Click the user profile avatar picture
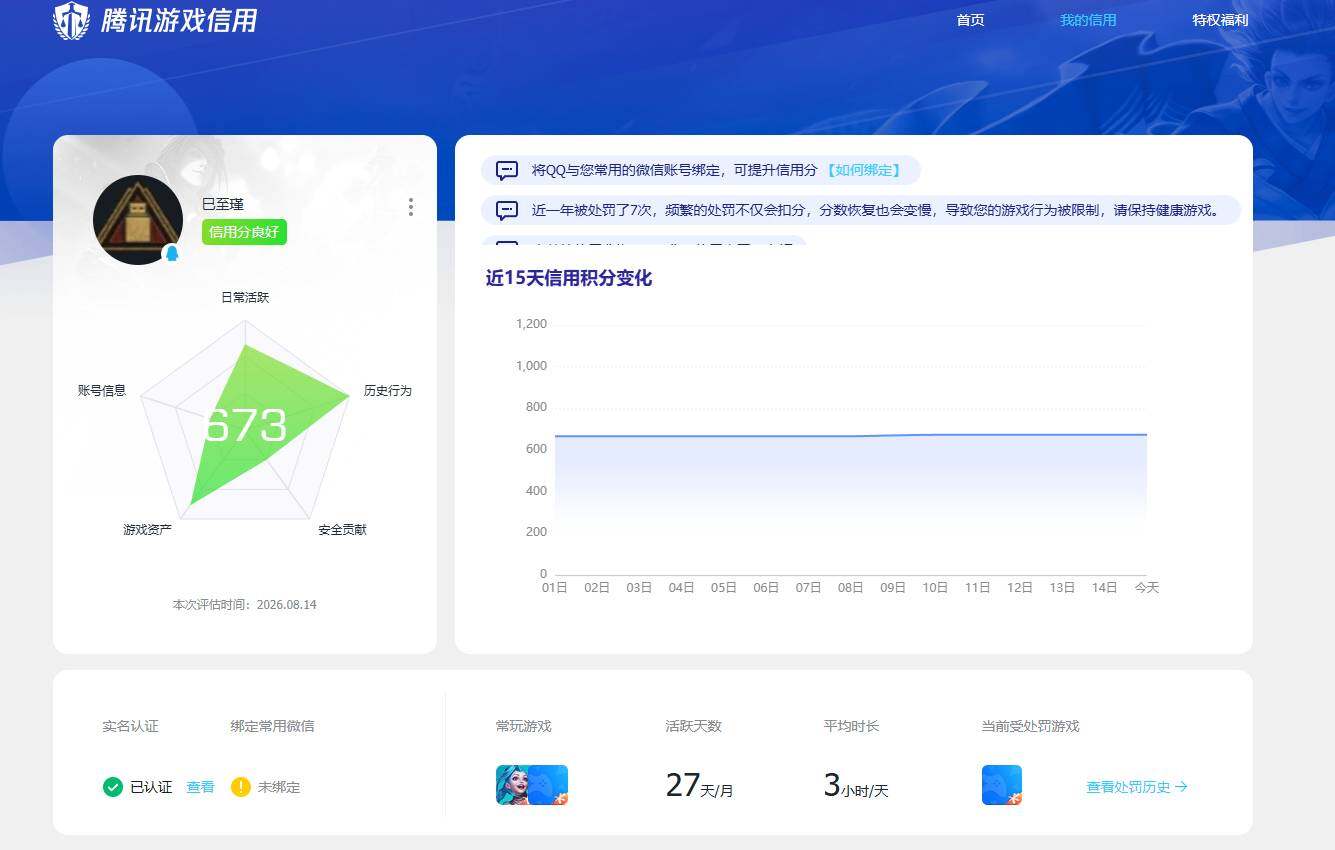This screenshot has height=850, width=1335. (138, 220)
